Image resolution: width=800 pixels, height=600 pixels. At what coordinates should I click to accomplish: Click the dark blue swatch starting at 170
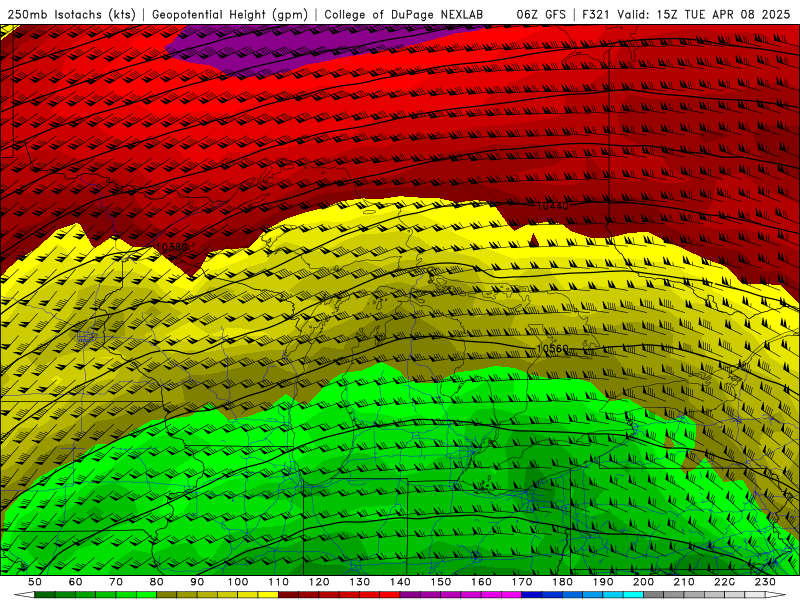click(x=532, y=595)
